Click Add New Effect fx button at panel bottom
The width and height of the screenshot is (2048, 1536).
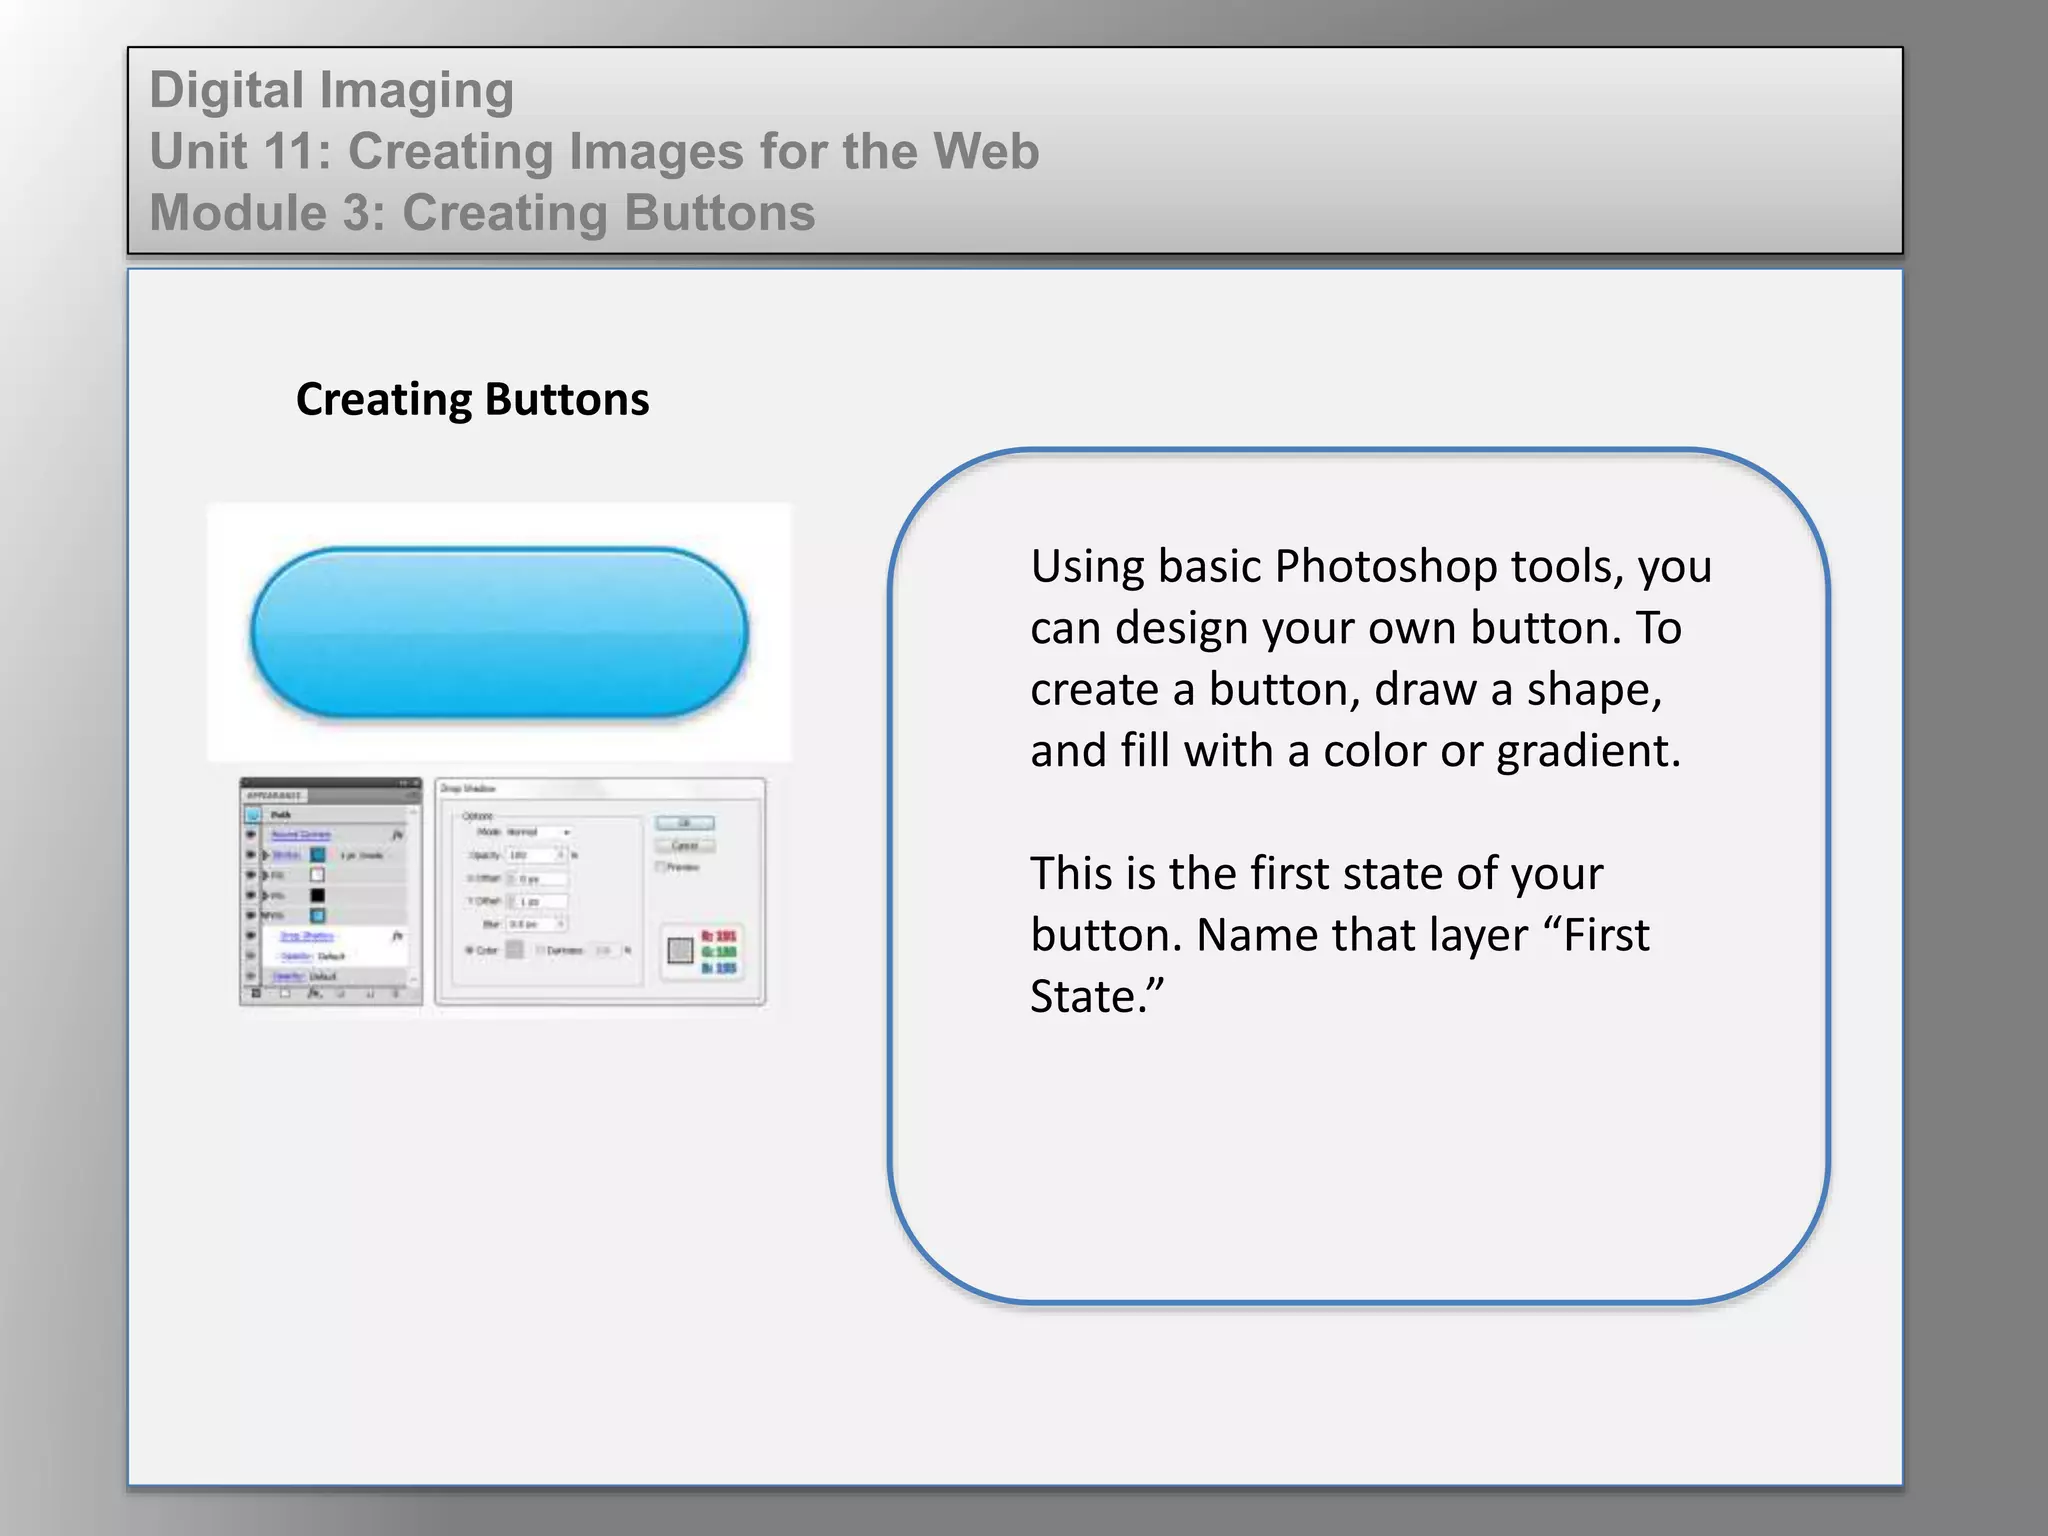(x=314, y=994)
